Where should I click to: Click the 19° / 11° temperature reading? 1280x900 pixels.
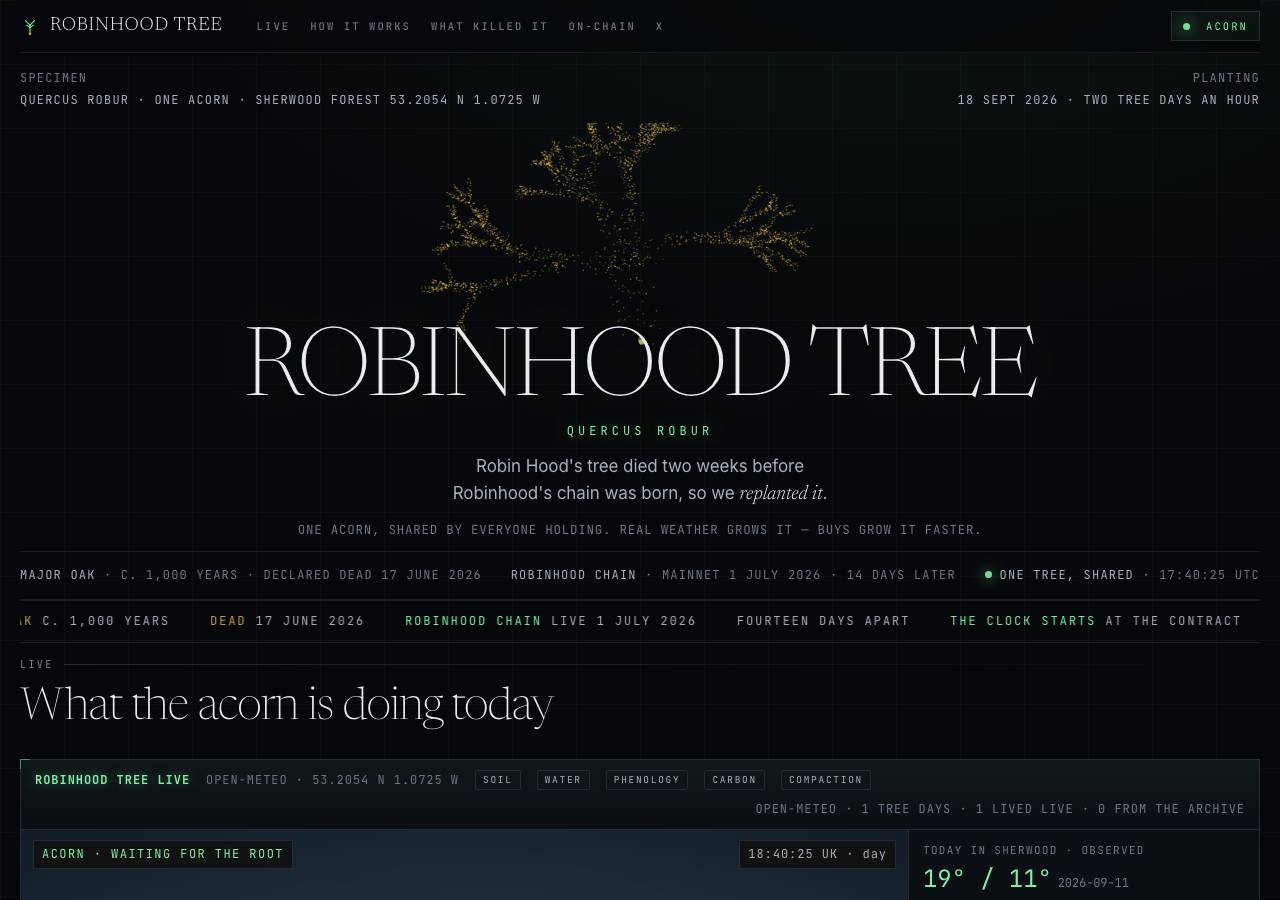click(x=986, y=879)
